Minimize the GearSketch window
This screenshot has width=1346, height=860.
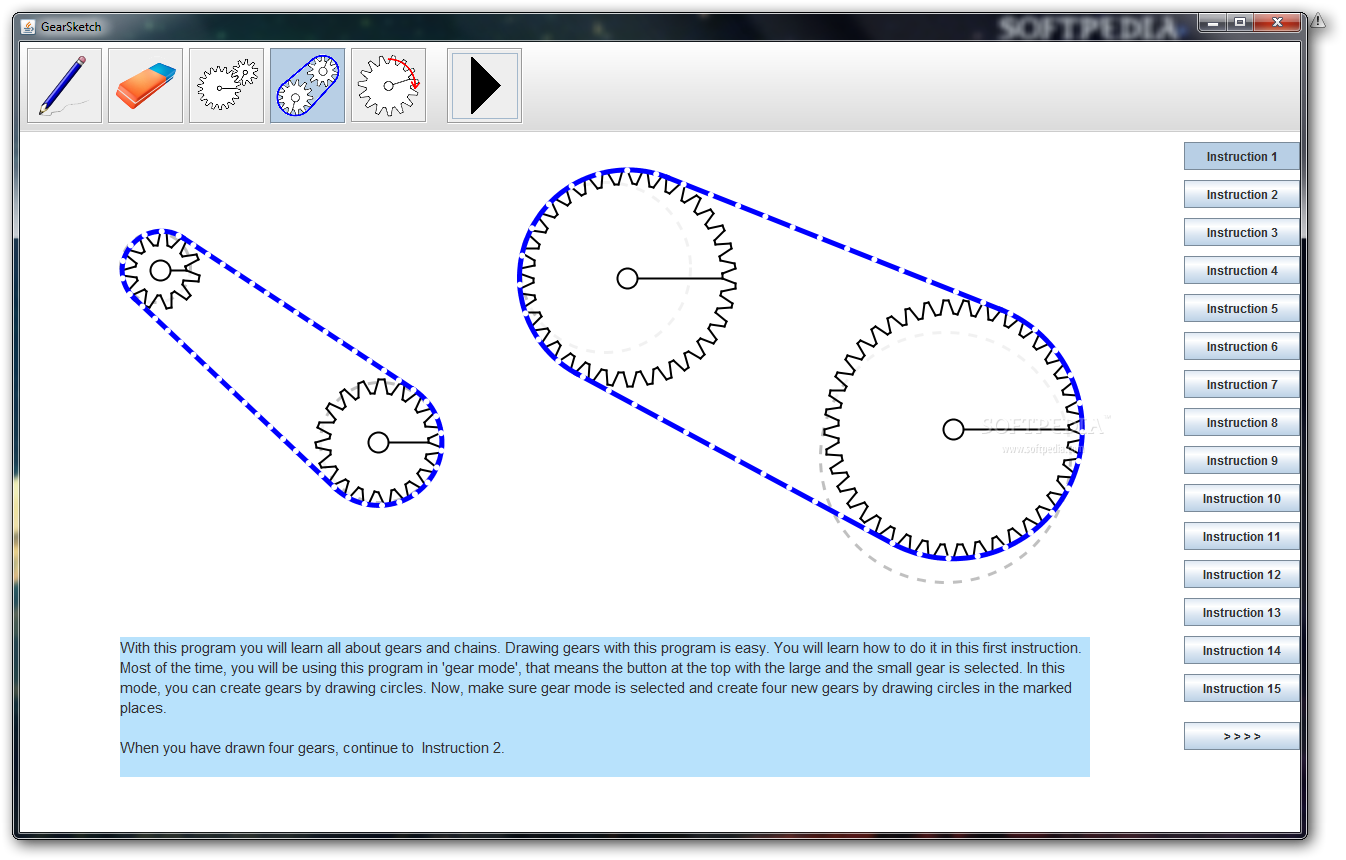pos(1213,22)
